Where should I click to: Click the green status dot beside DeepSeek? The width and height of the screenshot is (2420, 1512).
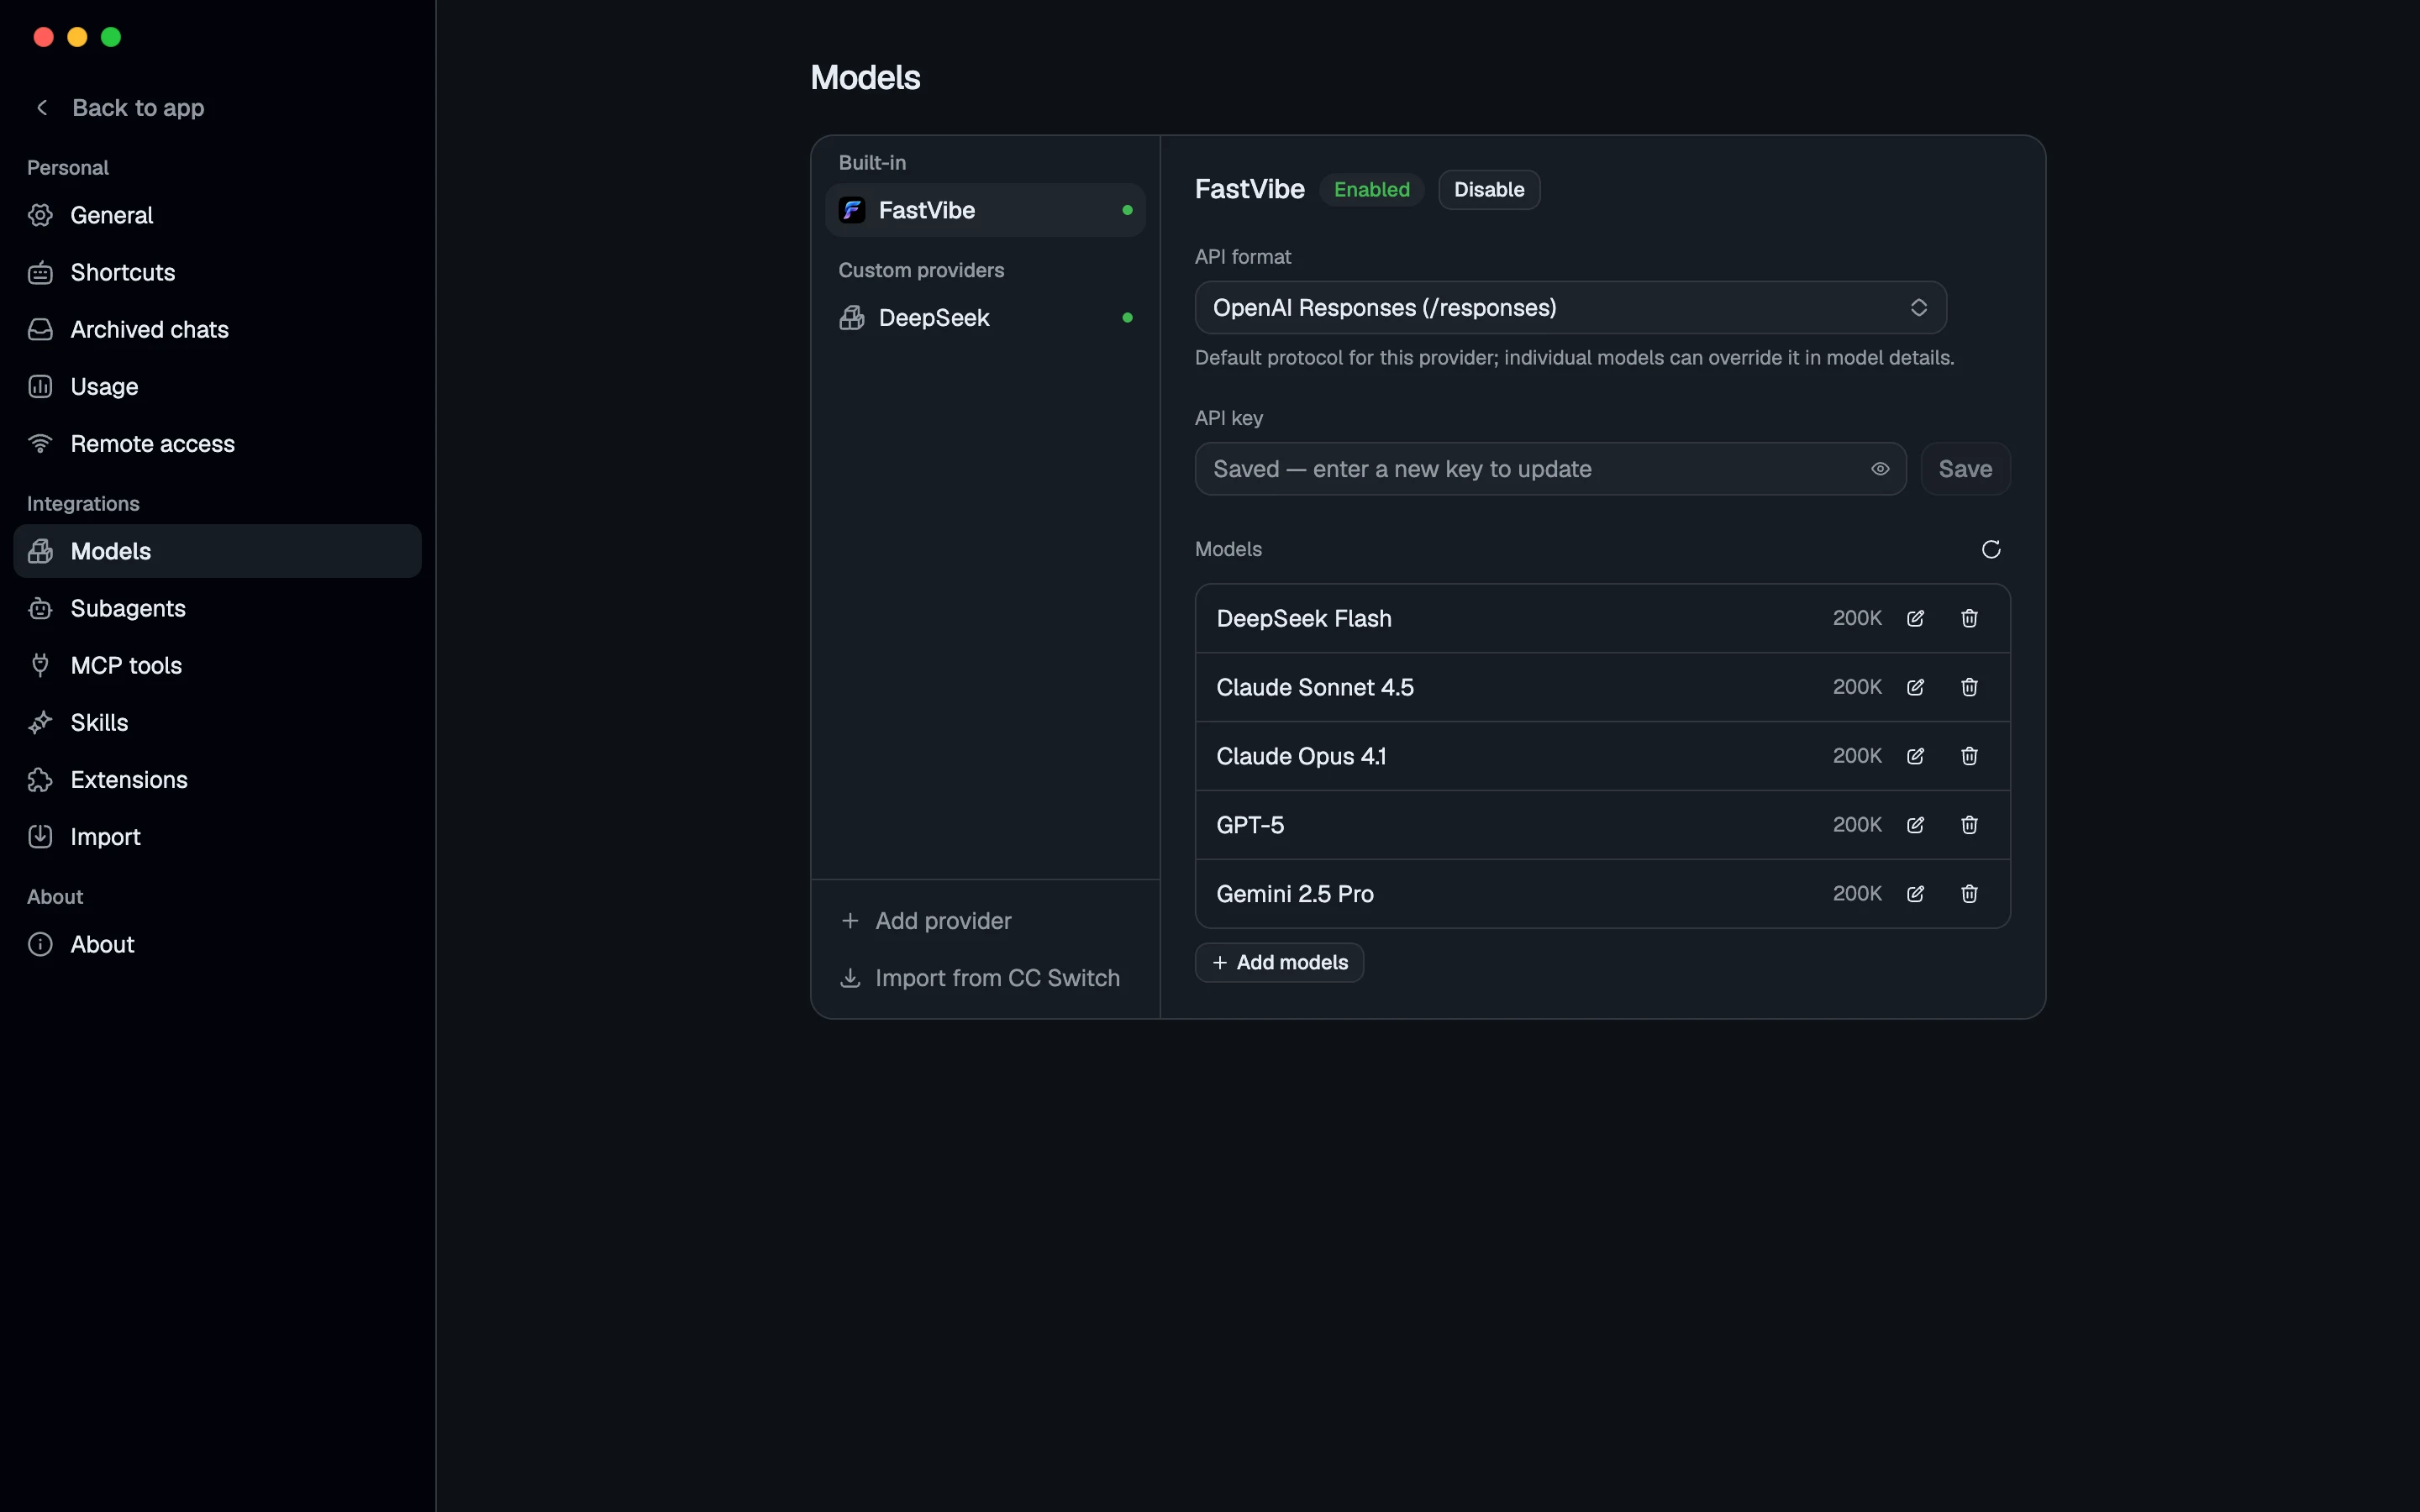coord(1127,318)
